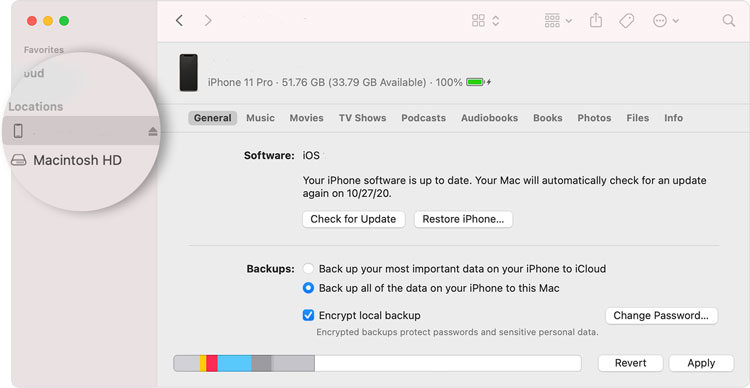
Task: Go forward with the right chevron arrow
Action: [208, 21]
